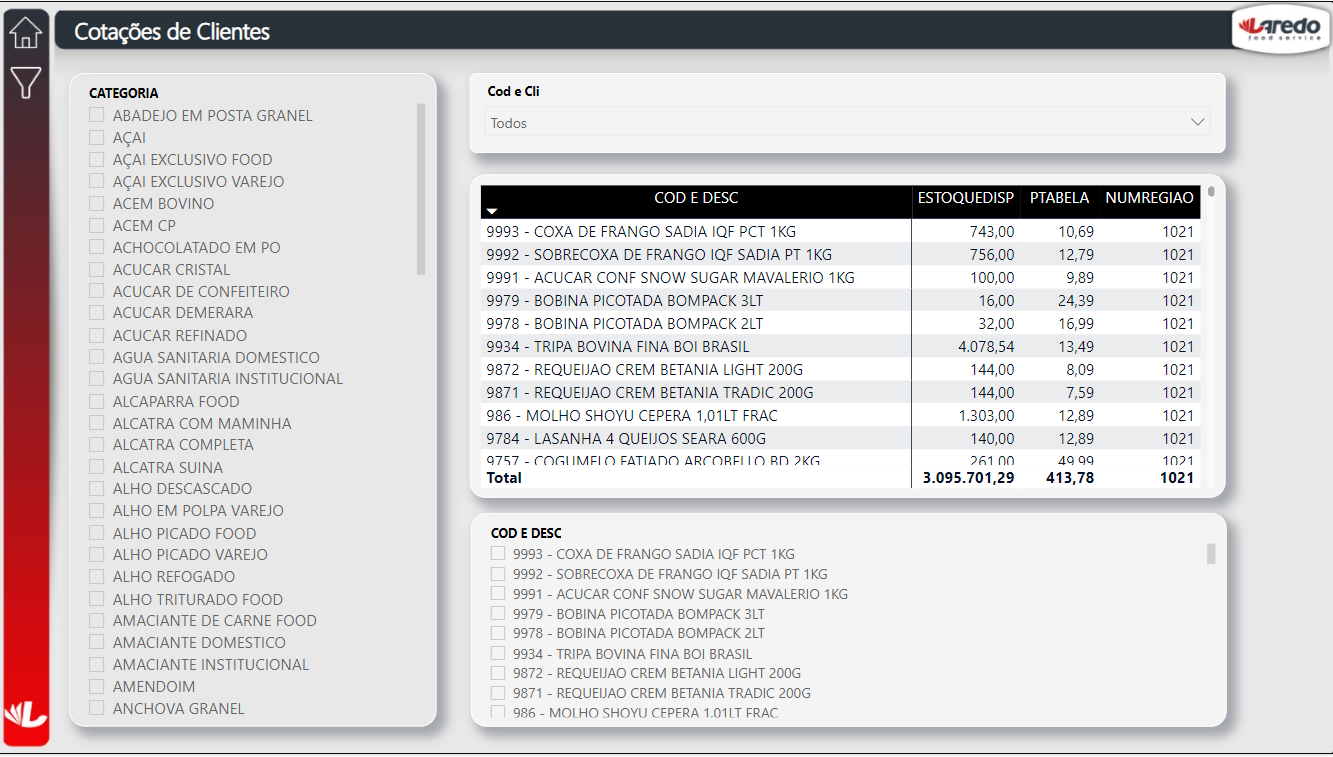This screenshot has width=1333, height=757.
Task: Check ACHOCOLATADO EM PO category
Action: pyautogui.click(x=97, y=247)
